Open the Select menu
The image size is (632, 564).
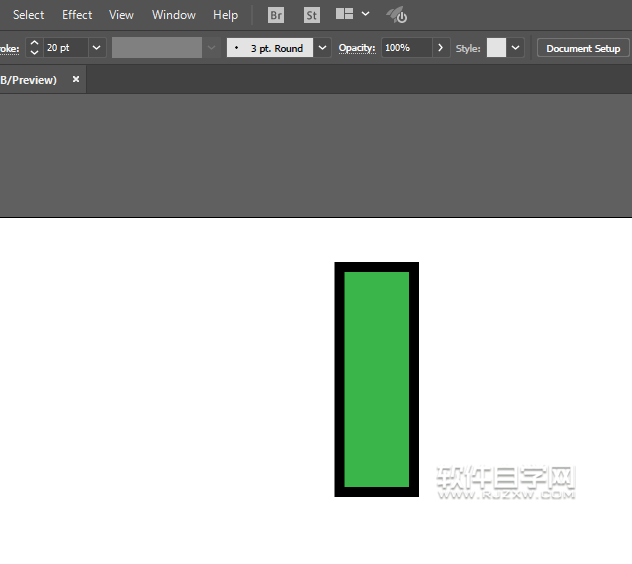pos(28,15)
